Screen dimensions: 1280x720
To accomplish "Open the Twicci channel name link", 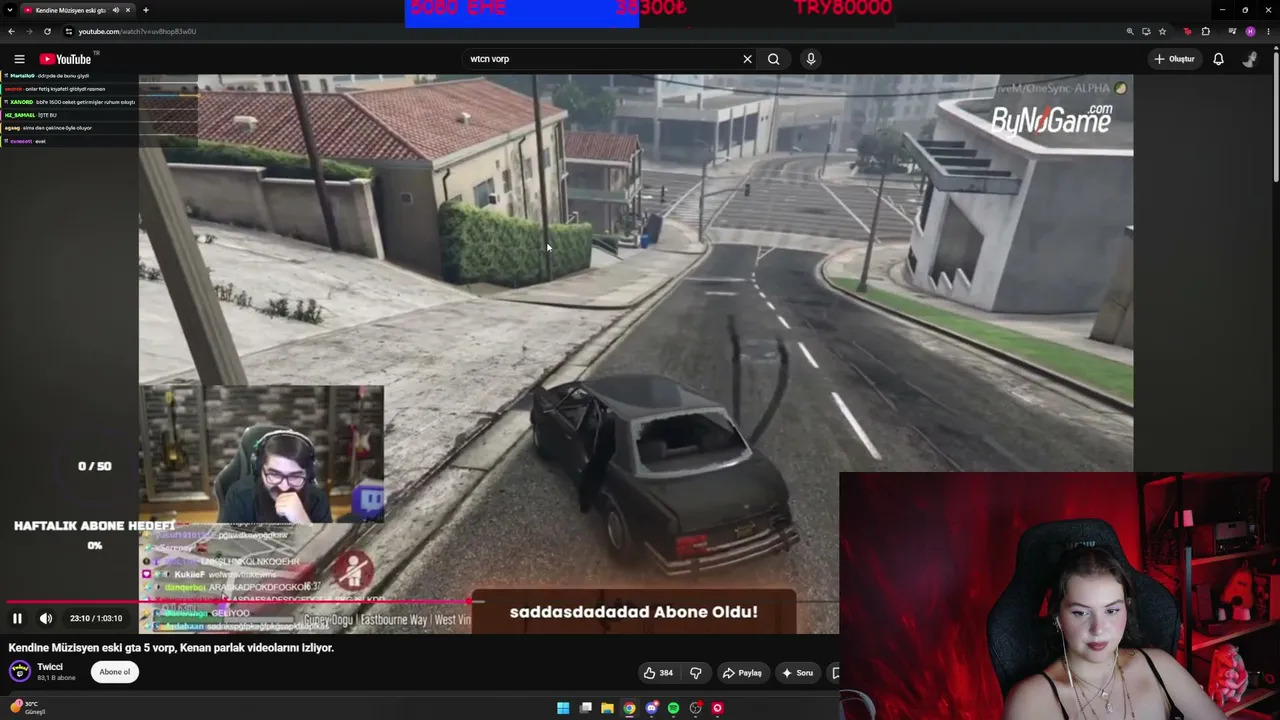I will click(x=50, y=667).
